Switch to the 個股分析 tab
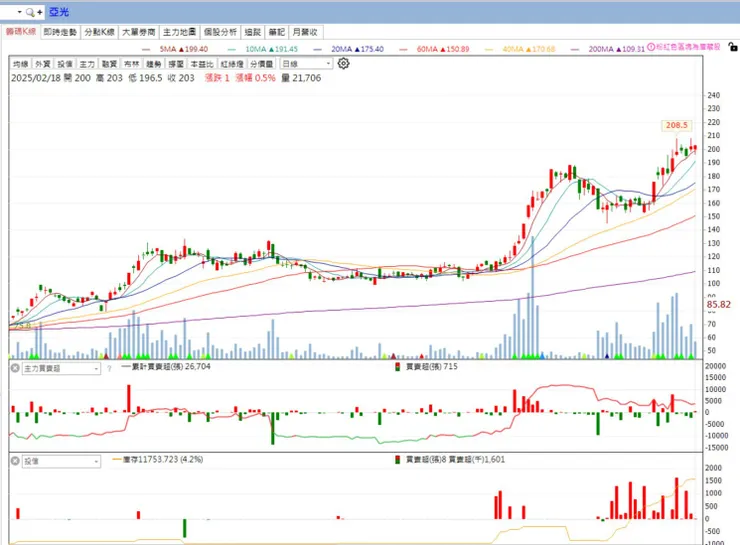The width and height of the screenshot is (740, 545). (x=220, y=32)
